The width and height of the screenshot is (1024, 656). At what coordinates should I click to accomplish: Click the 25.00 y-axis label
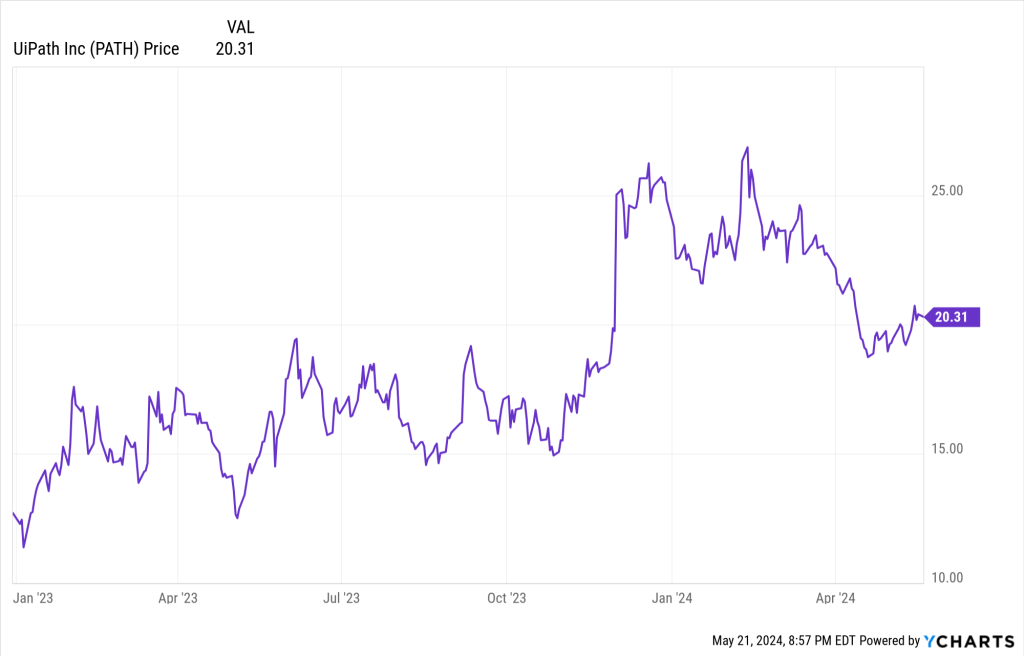point(945,190)
